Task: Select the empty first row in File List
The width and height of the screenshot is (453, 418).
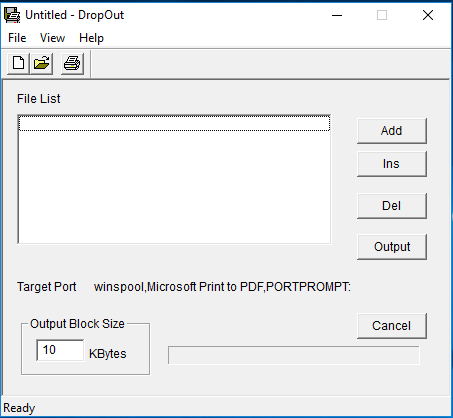Action: point(174,123)
